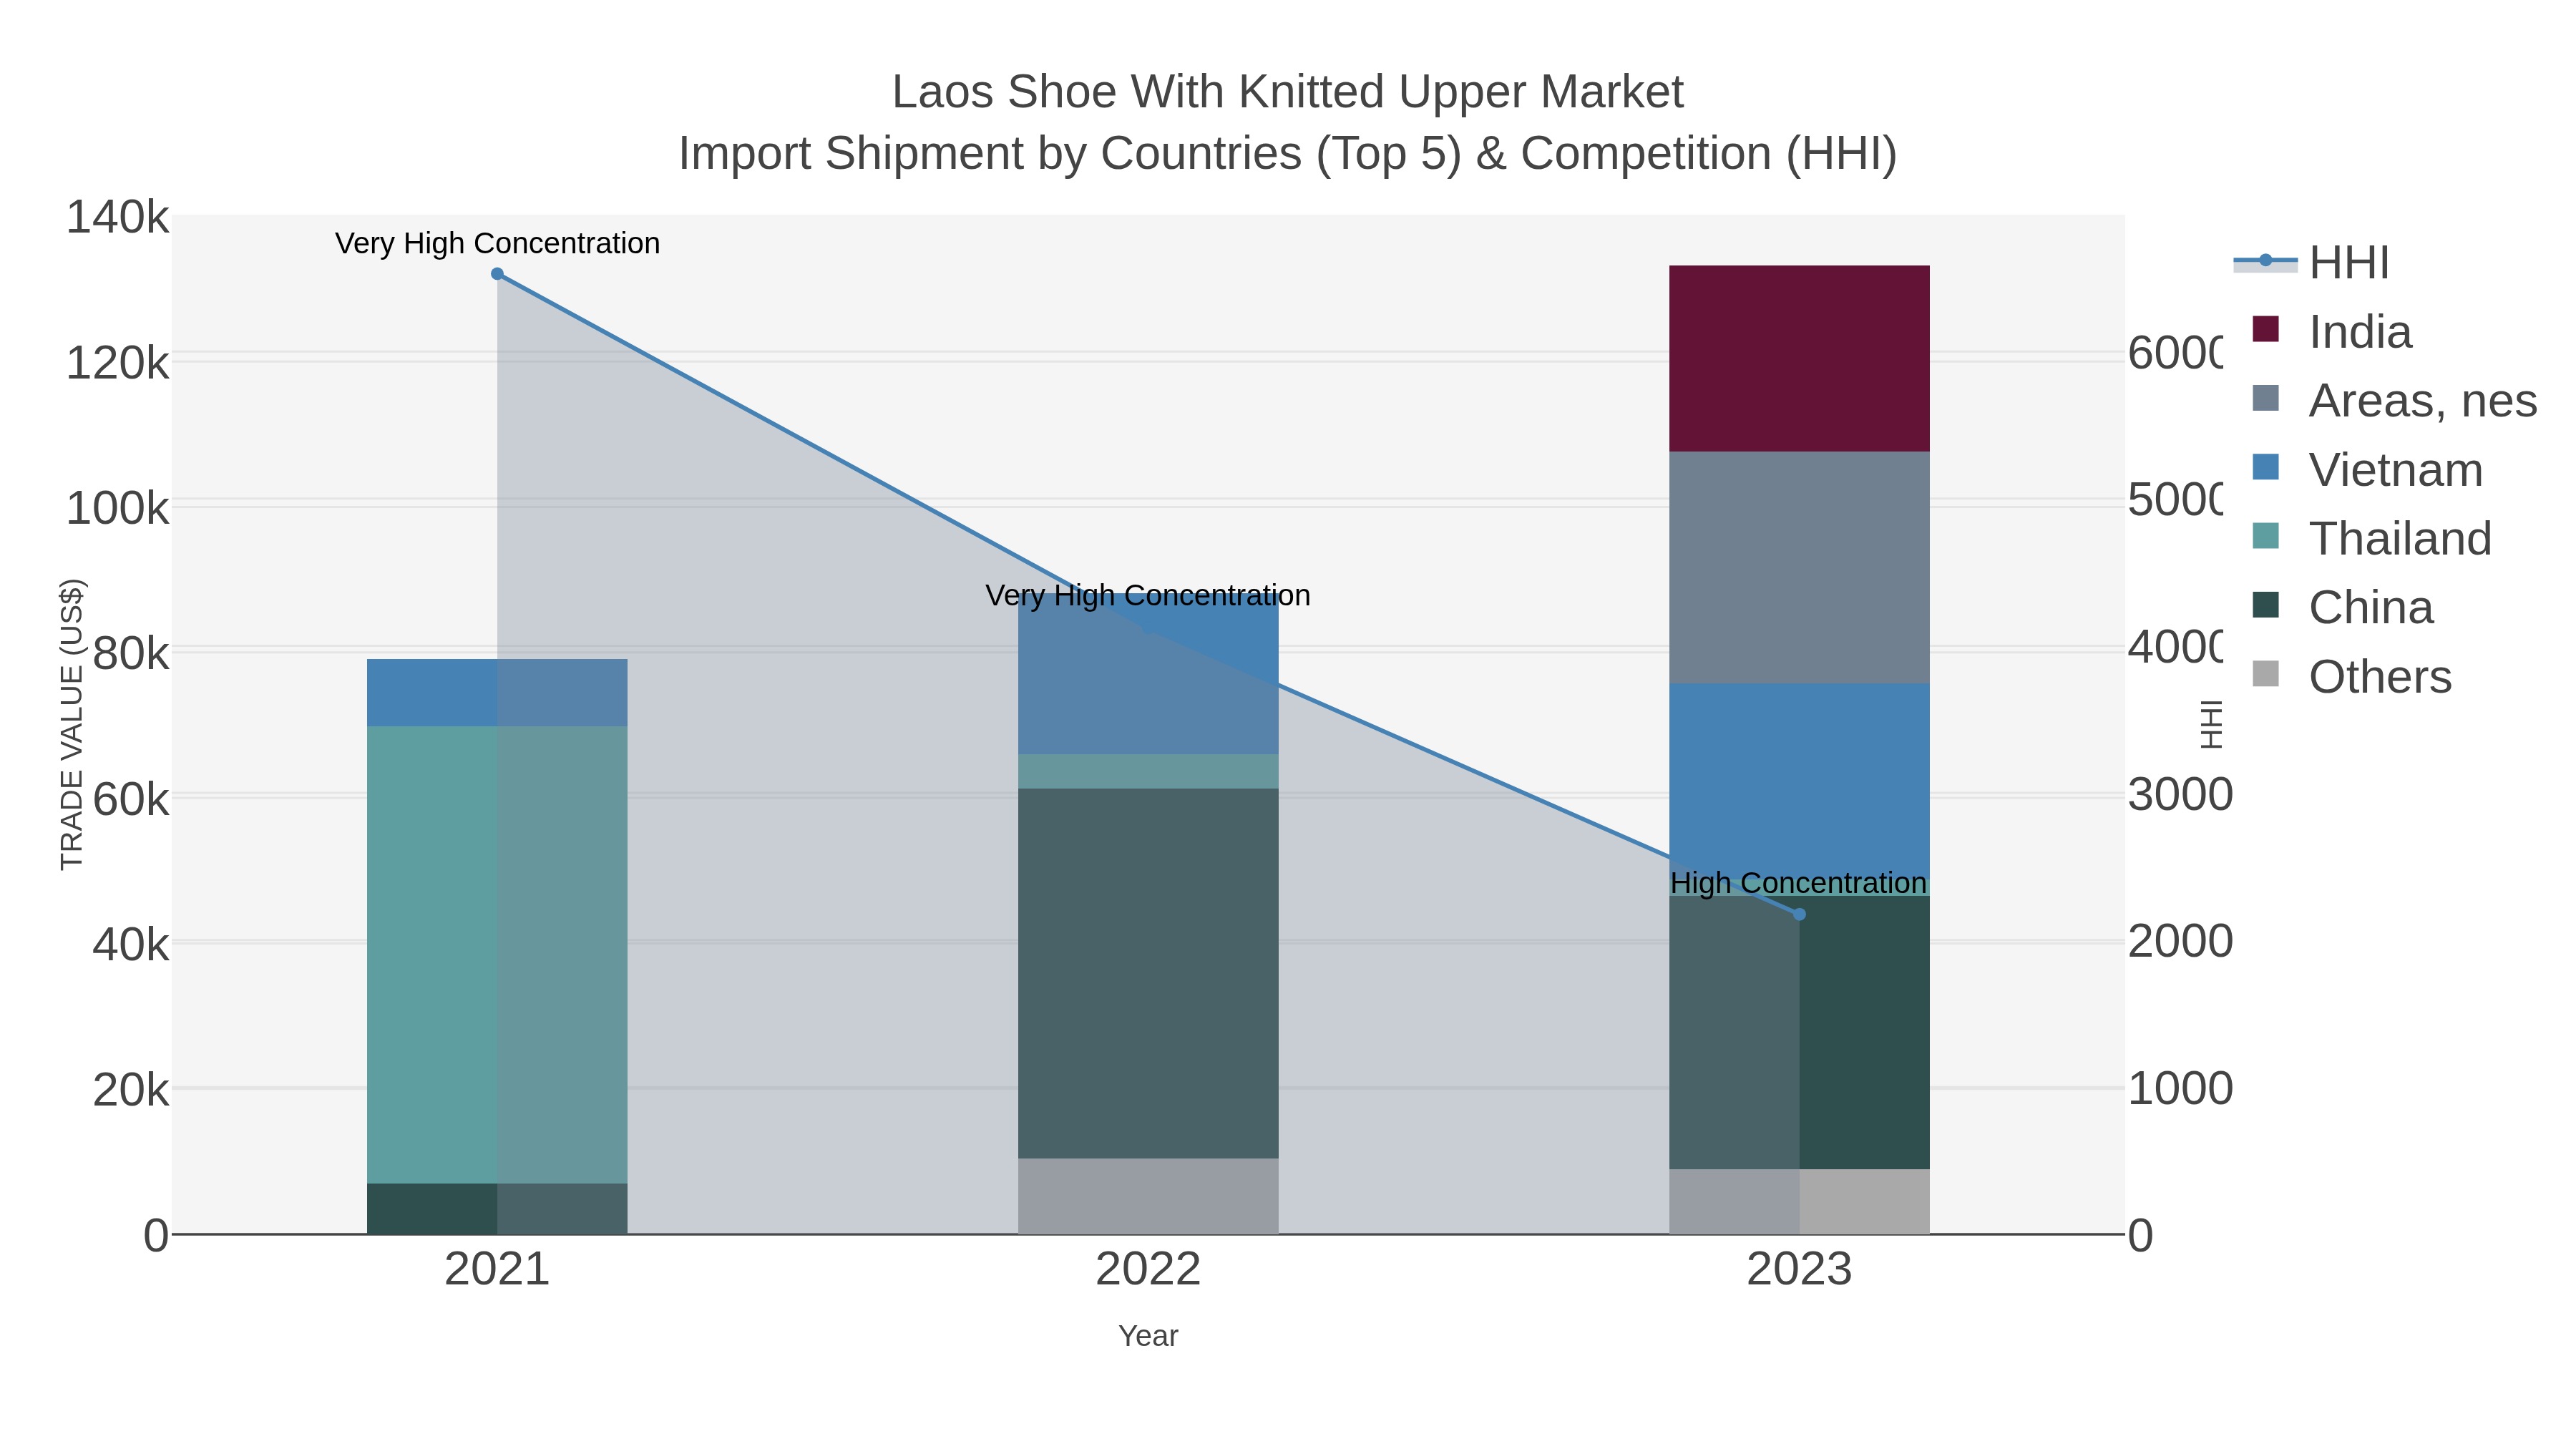Click the rotated 'HHI' right axis title
This screenshot has height=1449, width=2576.
click(2211, 724)
